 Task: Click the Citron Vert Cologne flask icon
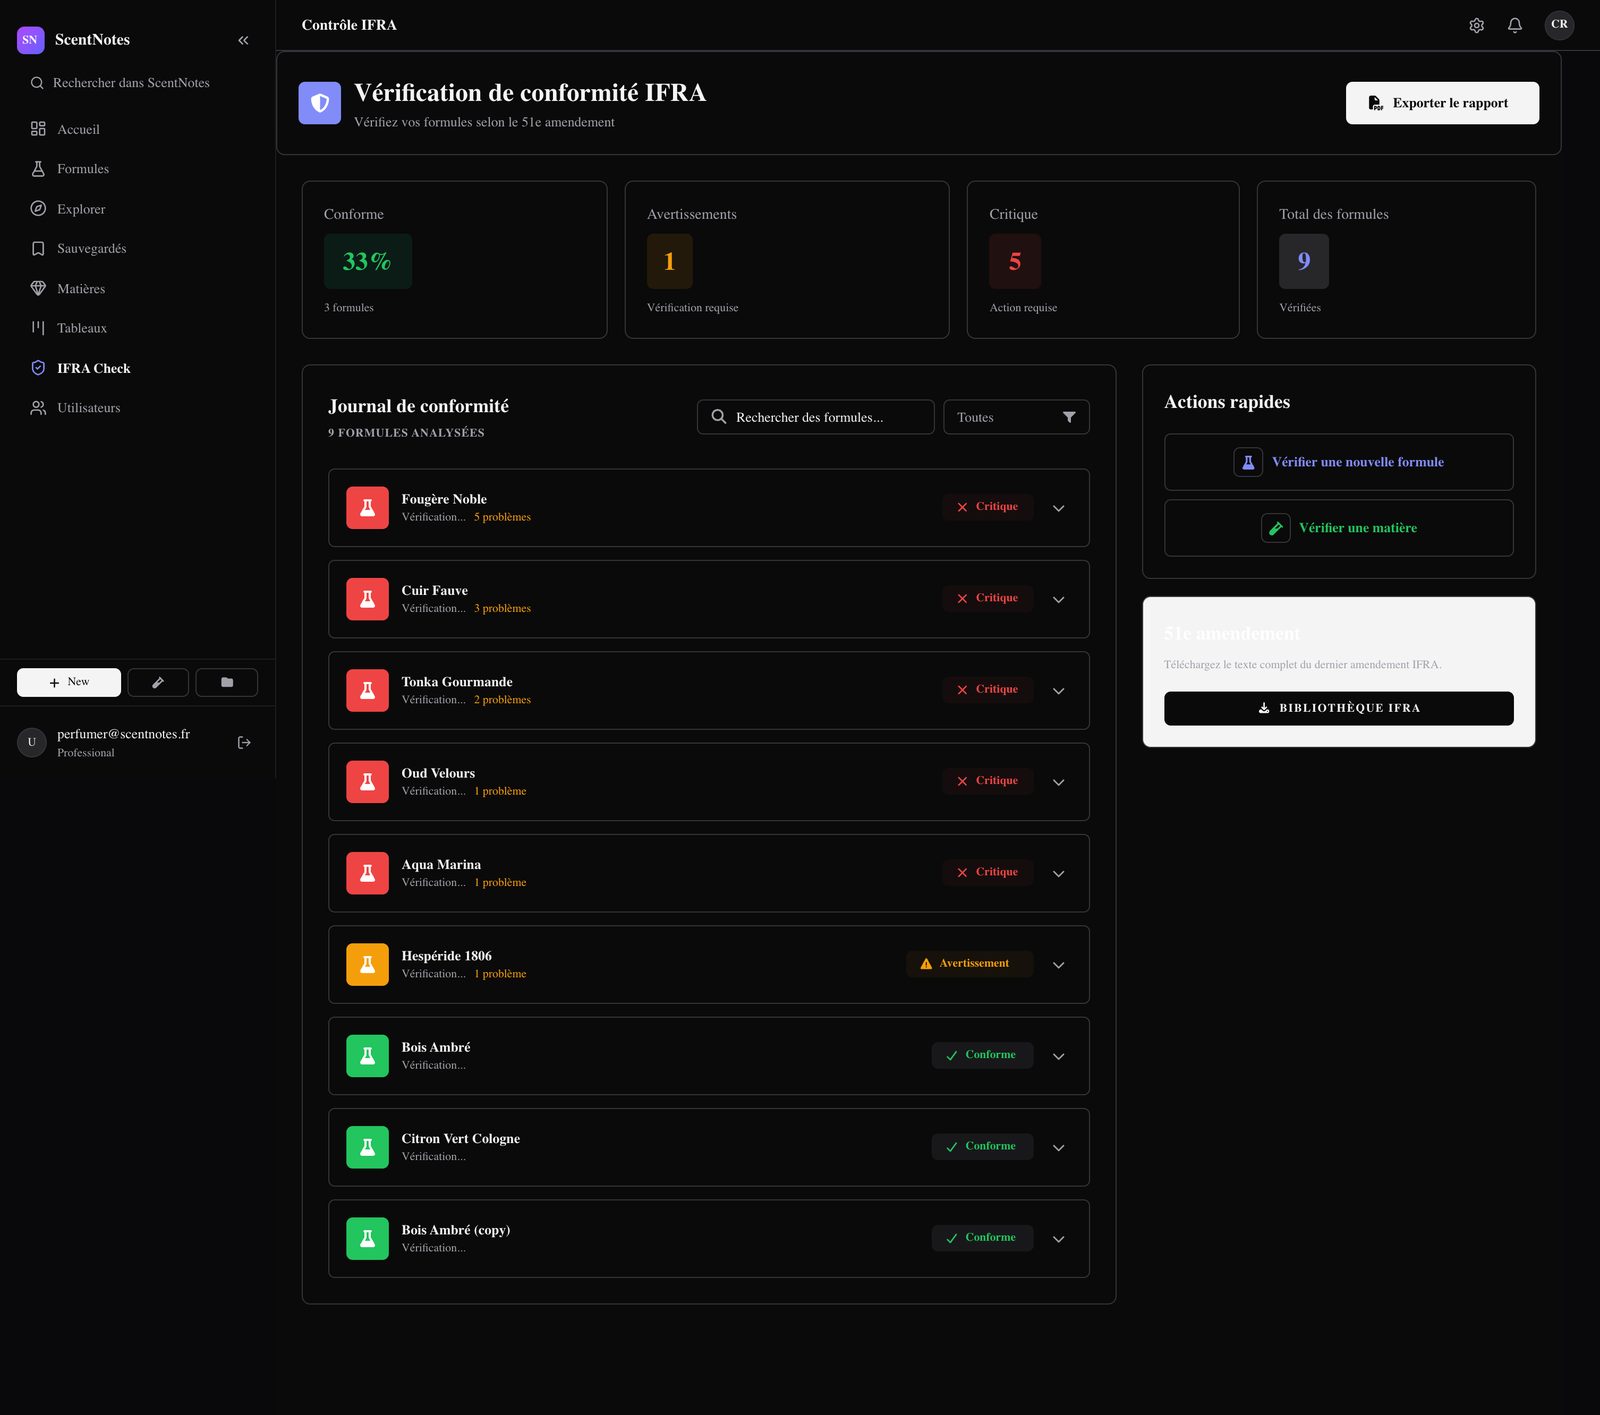(368, 1147)
